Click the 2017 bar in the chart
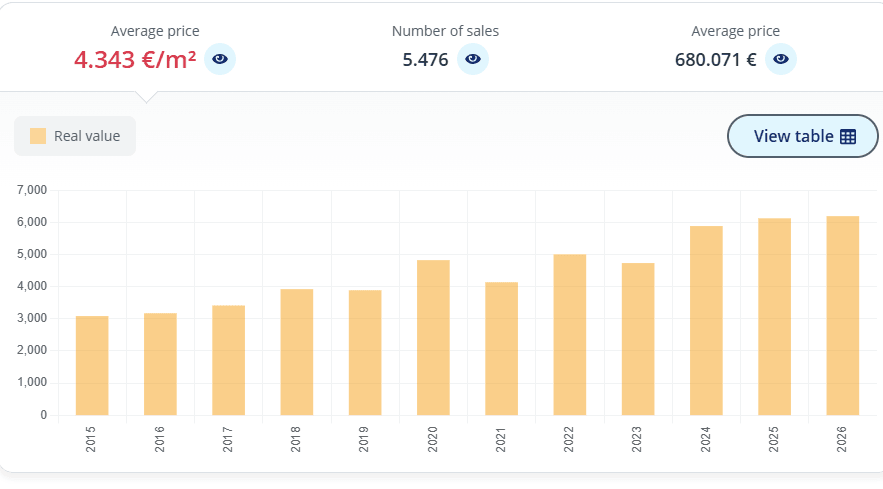The height and width of the screenshot is (489, 883). (229, 361)
